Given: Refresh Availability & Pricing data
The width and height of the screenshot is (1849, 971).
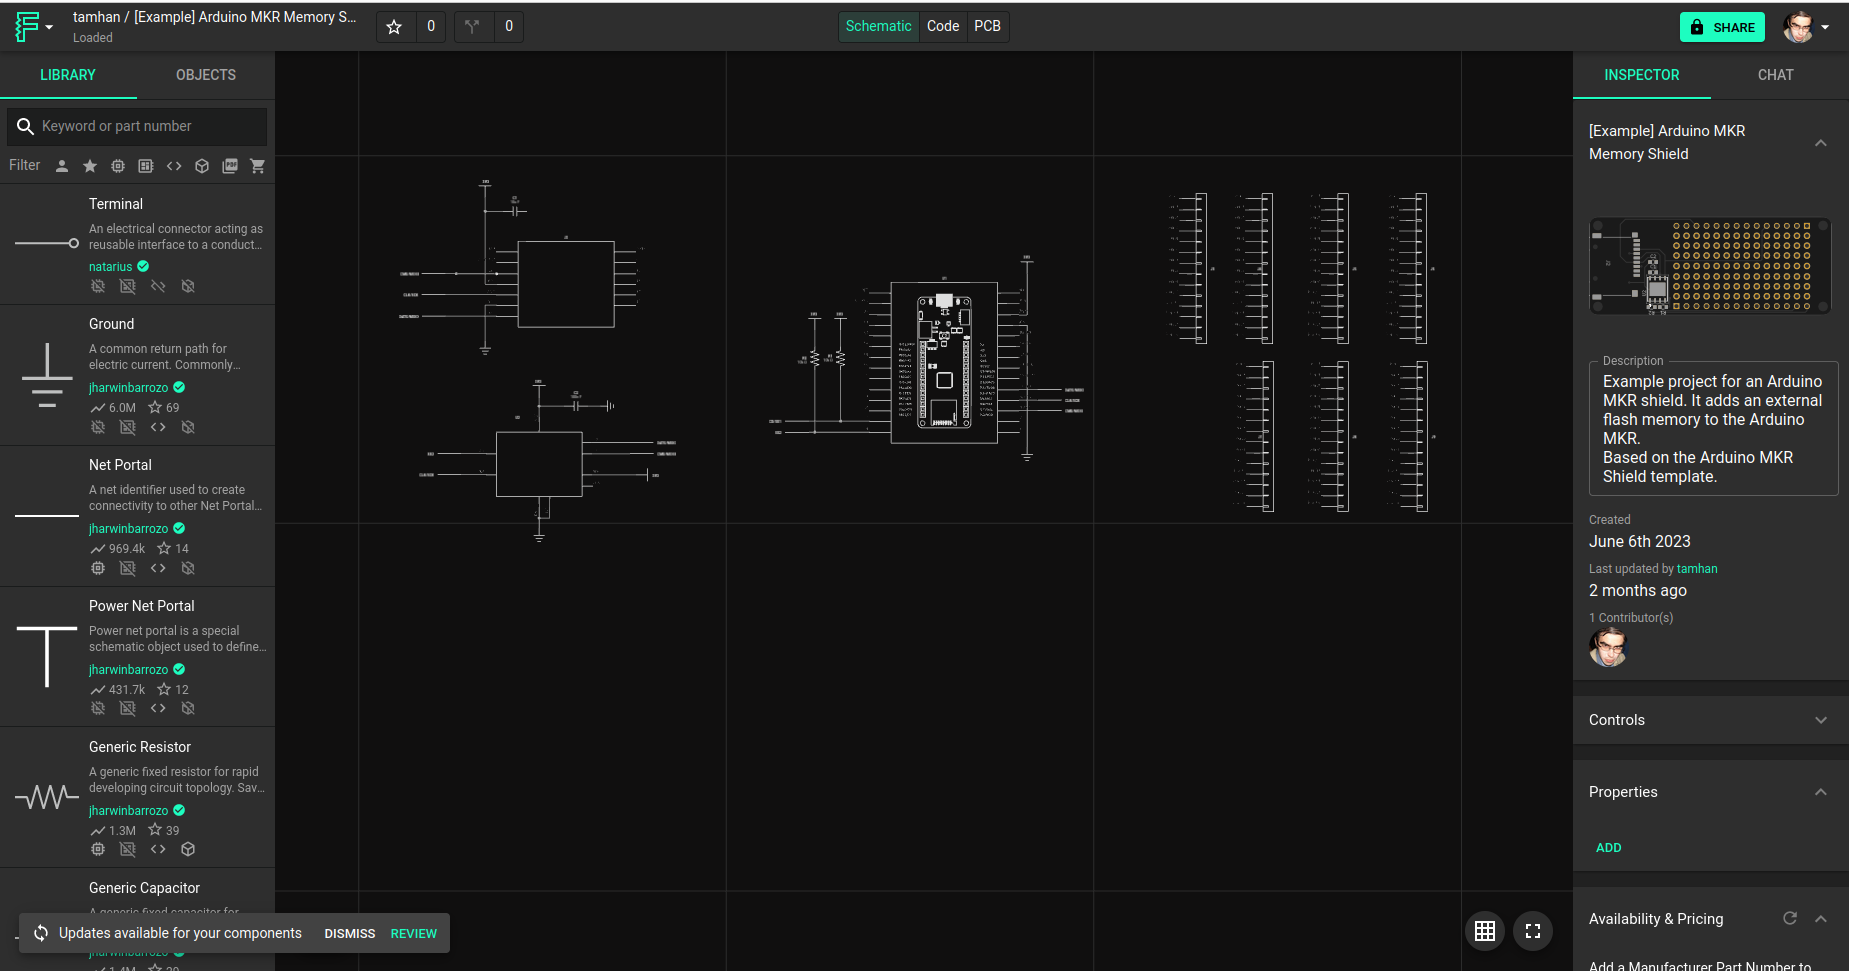Looking at the screenshot, I should (1790, 918).
